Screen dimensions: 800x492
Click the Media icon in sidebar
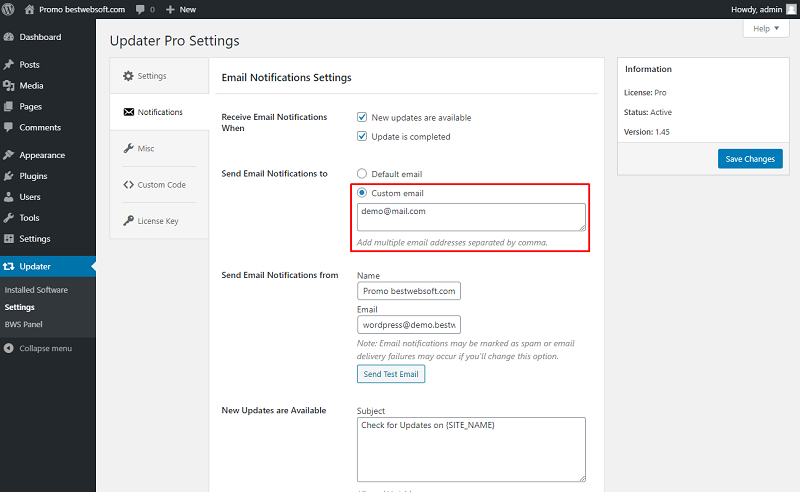pyautogui.click(x=9, y=86)
